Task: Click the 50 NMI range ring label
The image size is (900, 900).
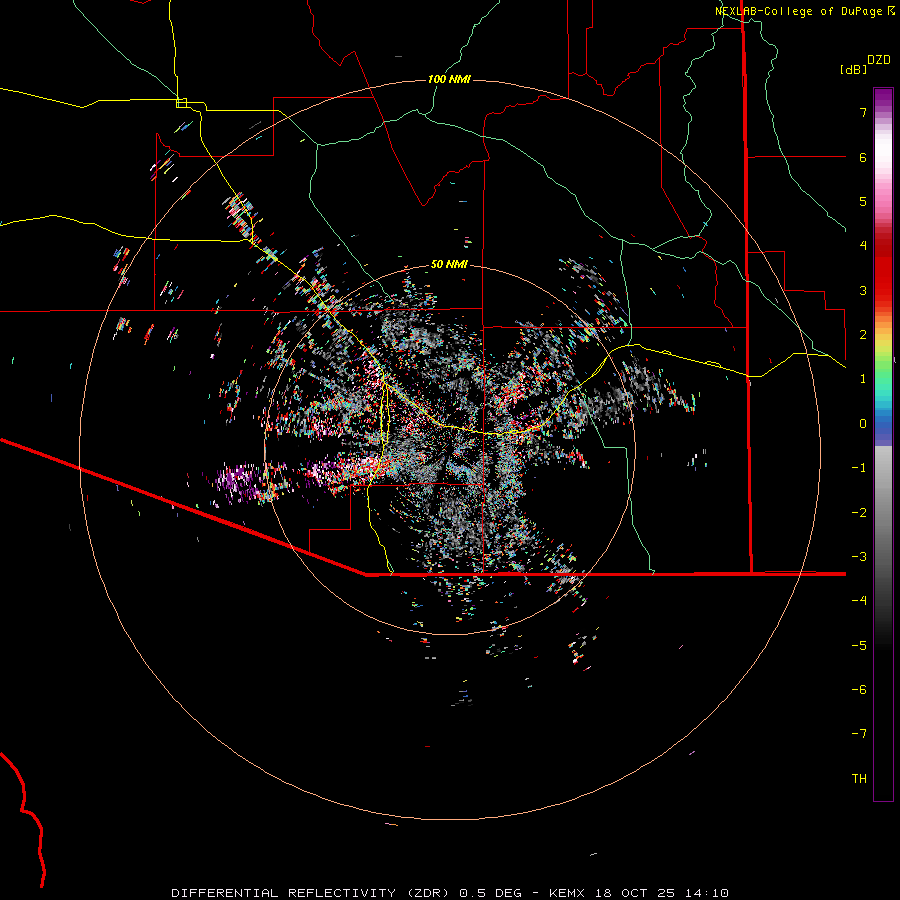Action: [449, 264]
